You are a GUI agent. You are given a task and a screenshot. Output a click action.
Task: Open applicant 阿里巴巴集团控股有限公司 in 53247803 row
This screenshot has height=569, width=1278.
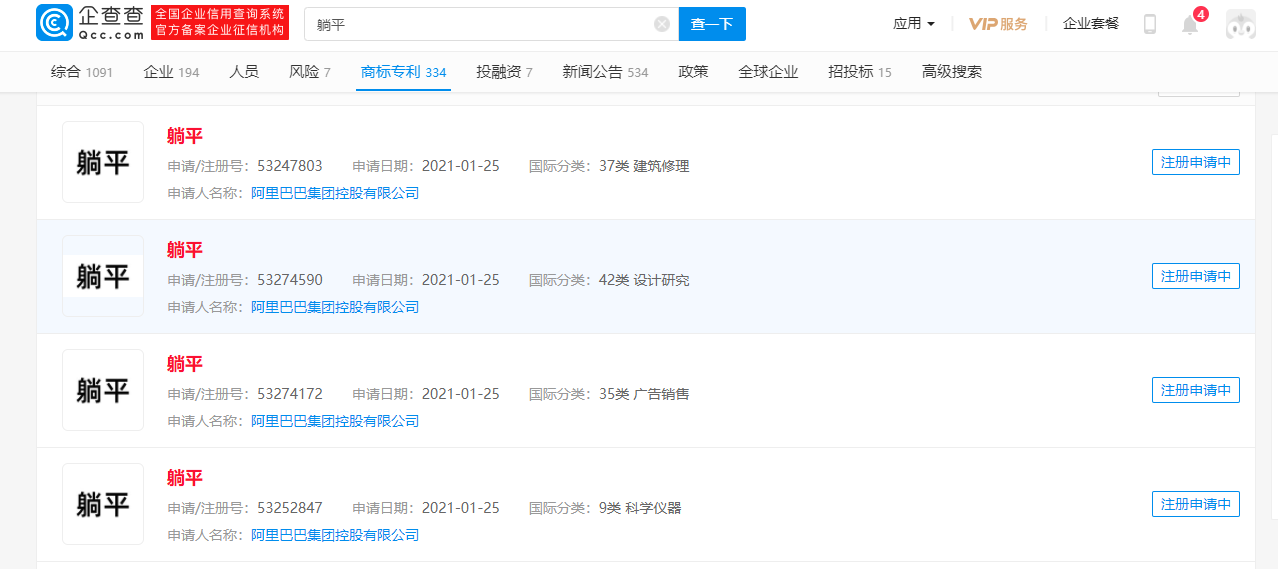335,193
